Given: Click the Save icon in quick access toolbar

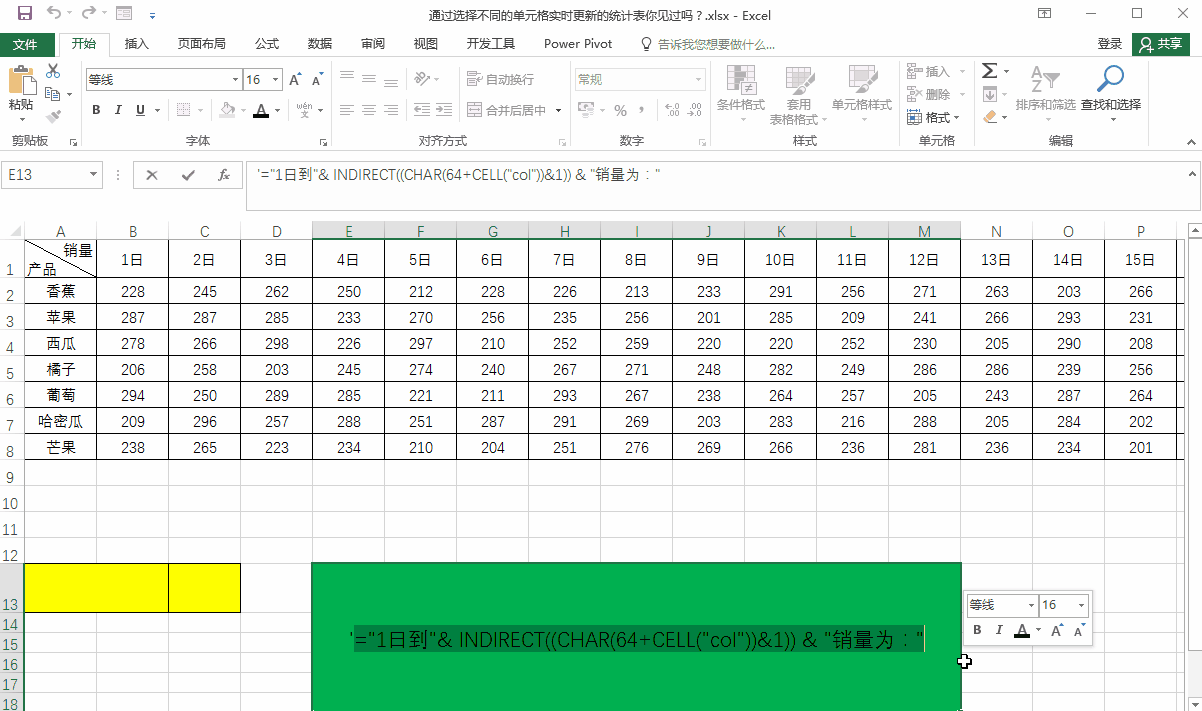Looking at the screenshot, I should pos(24,14).
